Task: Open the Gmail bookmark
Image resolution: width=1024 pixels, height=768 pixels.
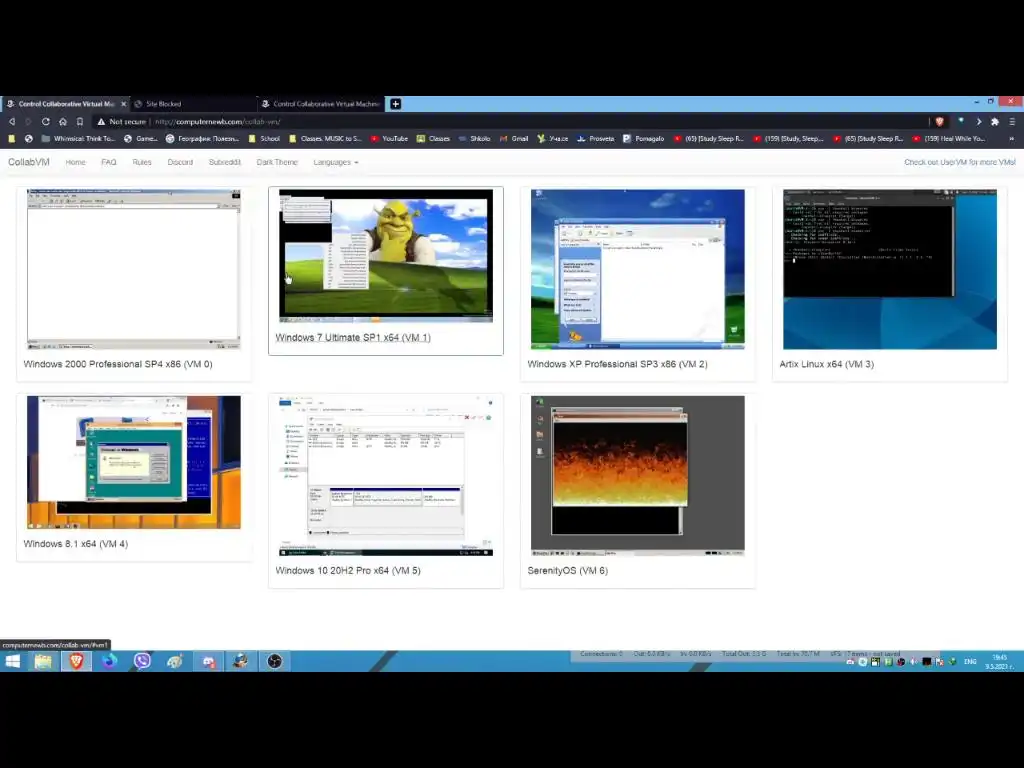Action: coord(514,138)
